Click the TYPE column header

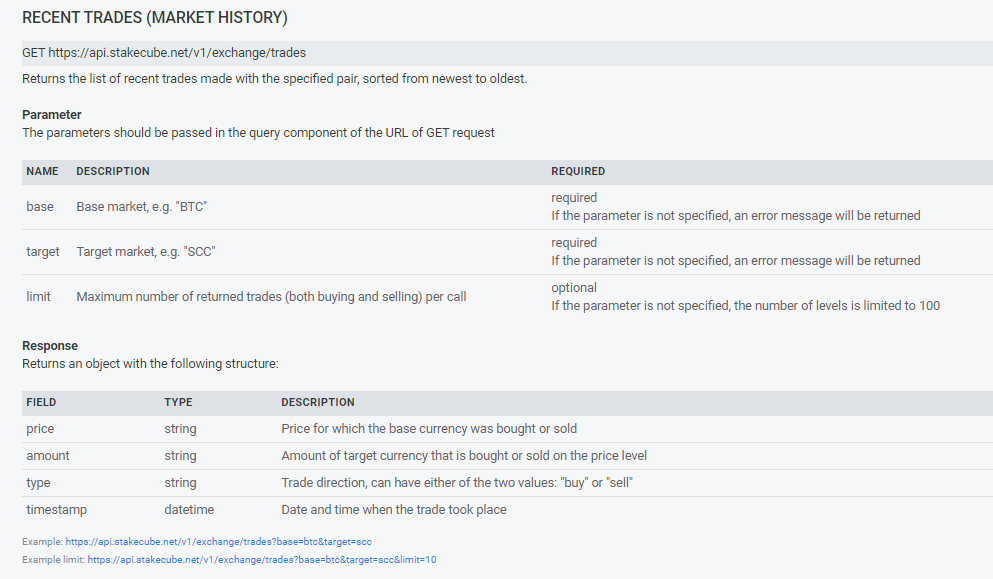coord(178,402)
